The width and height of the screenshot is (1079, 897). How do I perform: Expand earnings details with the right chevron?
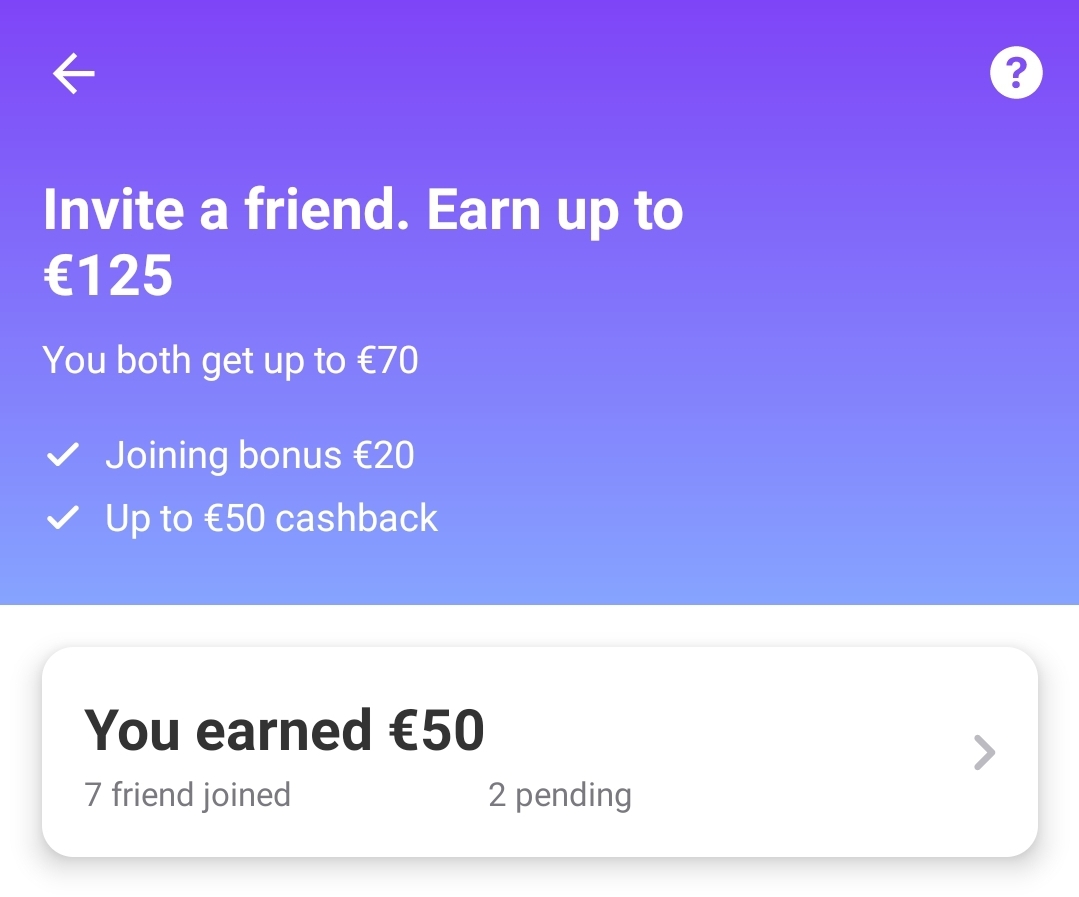(x=984, y=753)
